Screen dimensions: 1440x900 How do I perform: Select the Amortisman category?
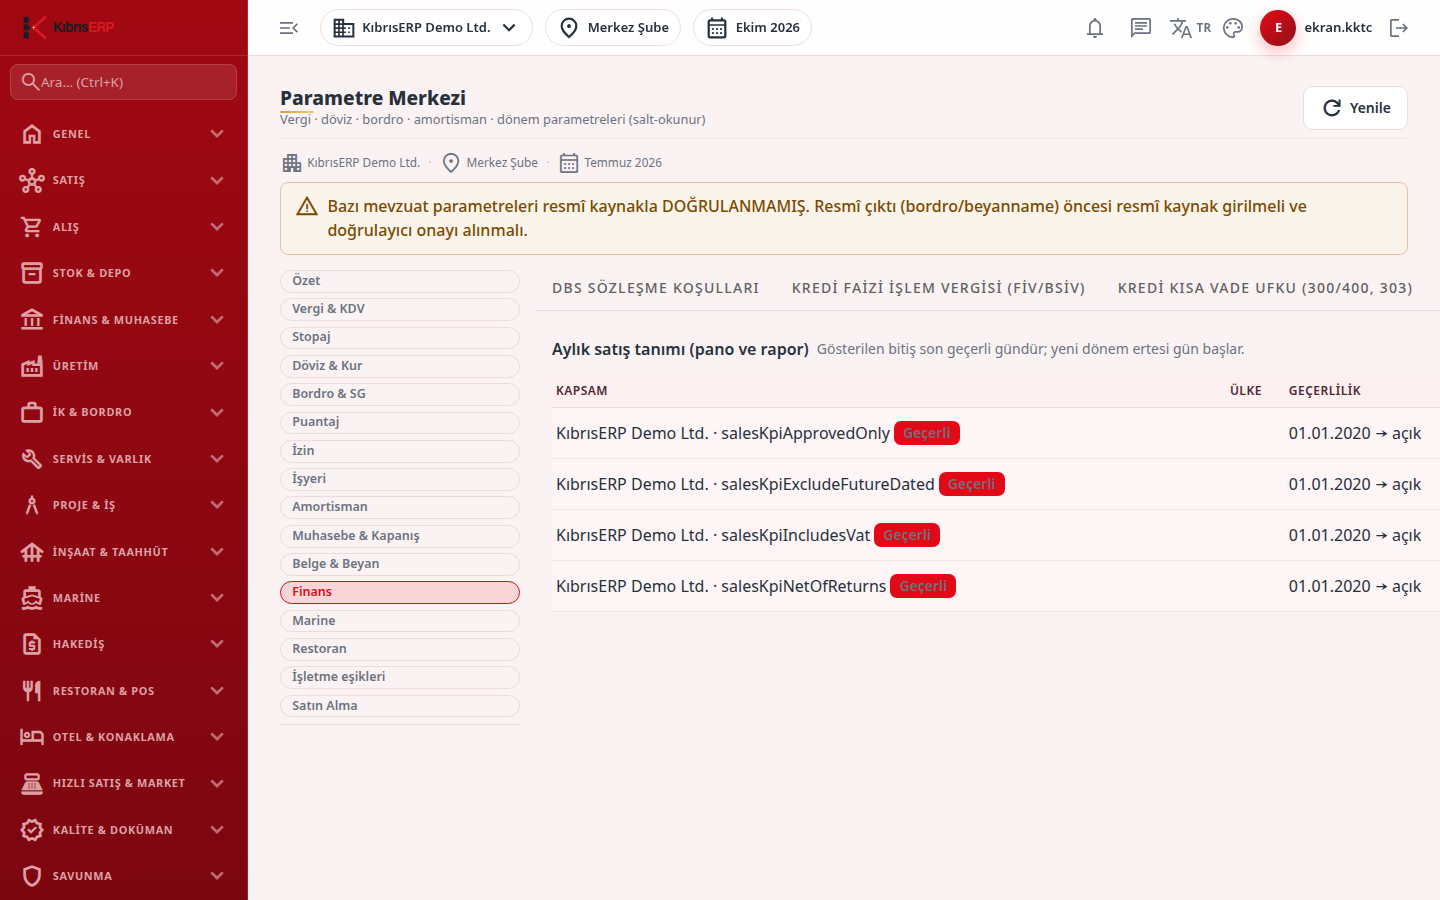click(400, 507)
